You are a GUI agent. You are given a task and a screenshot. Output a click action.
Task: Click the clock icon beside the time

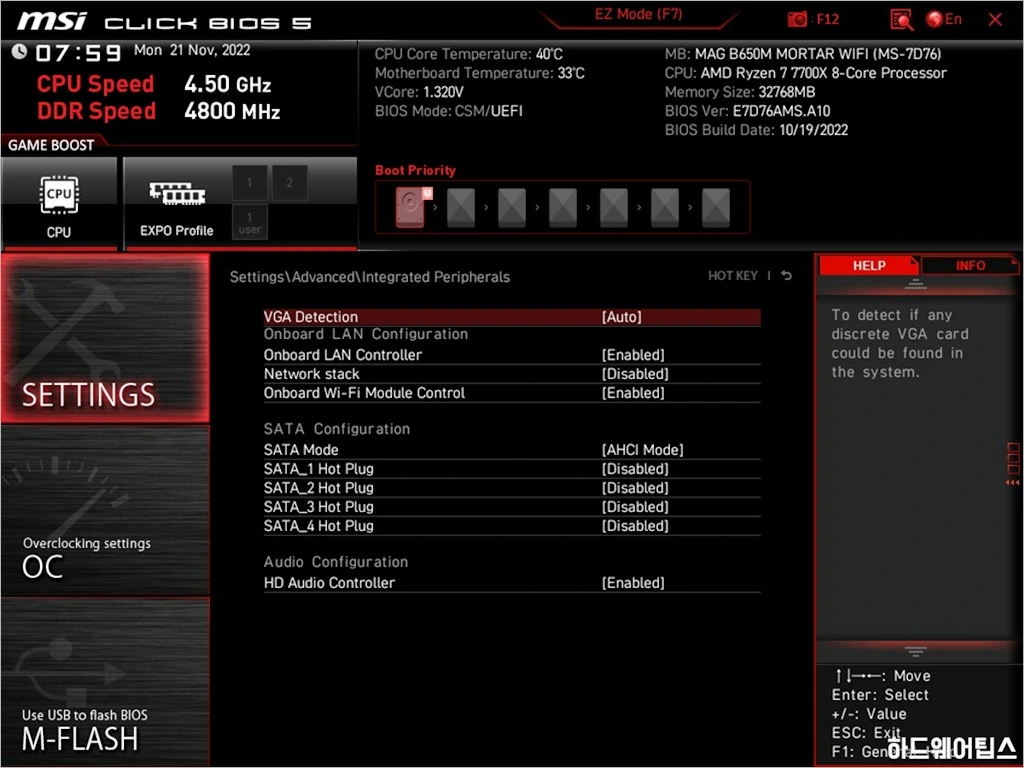[20, 51]
